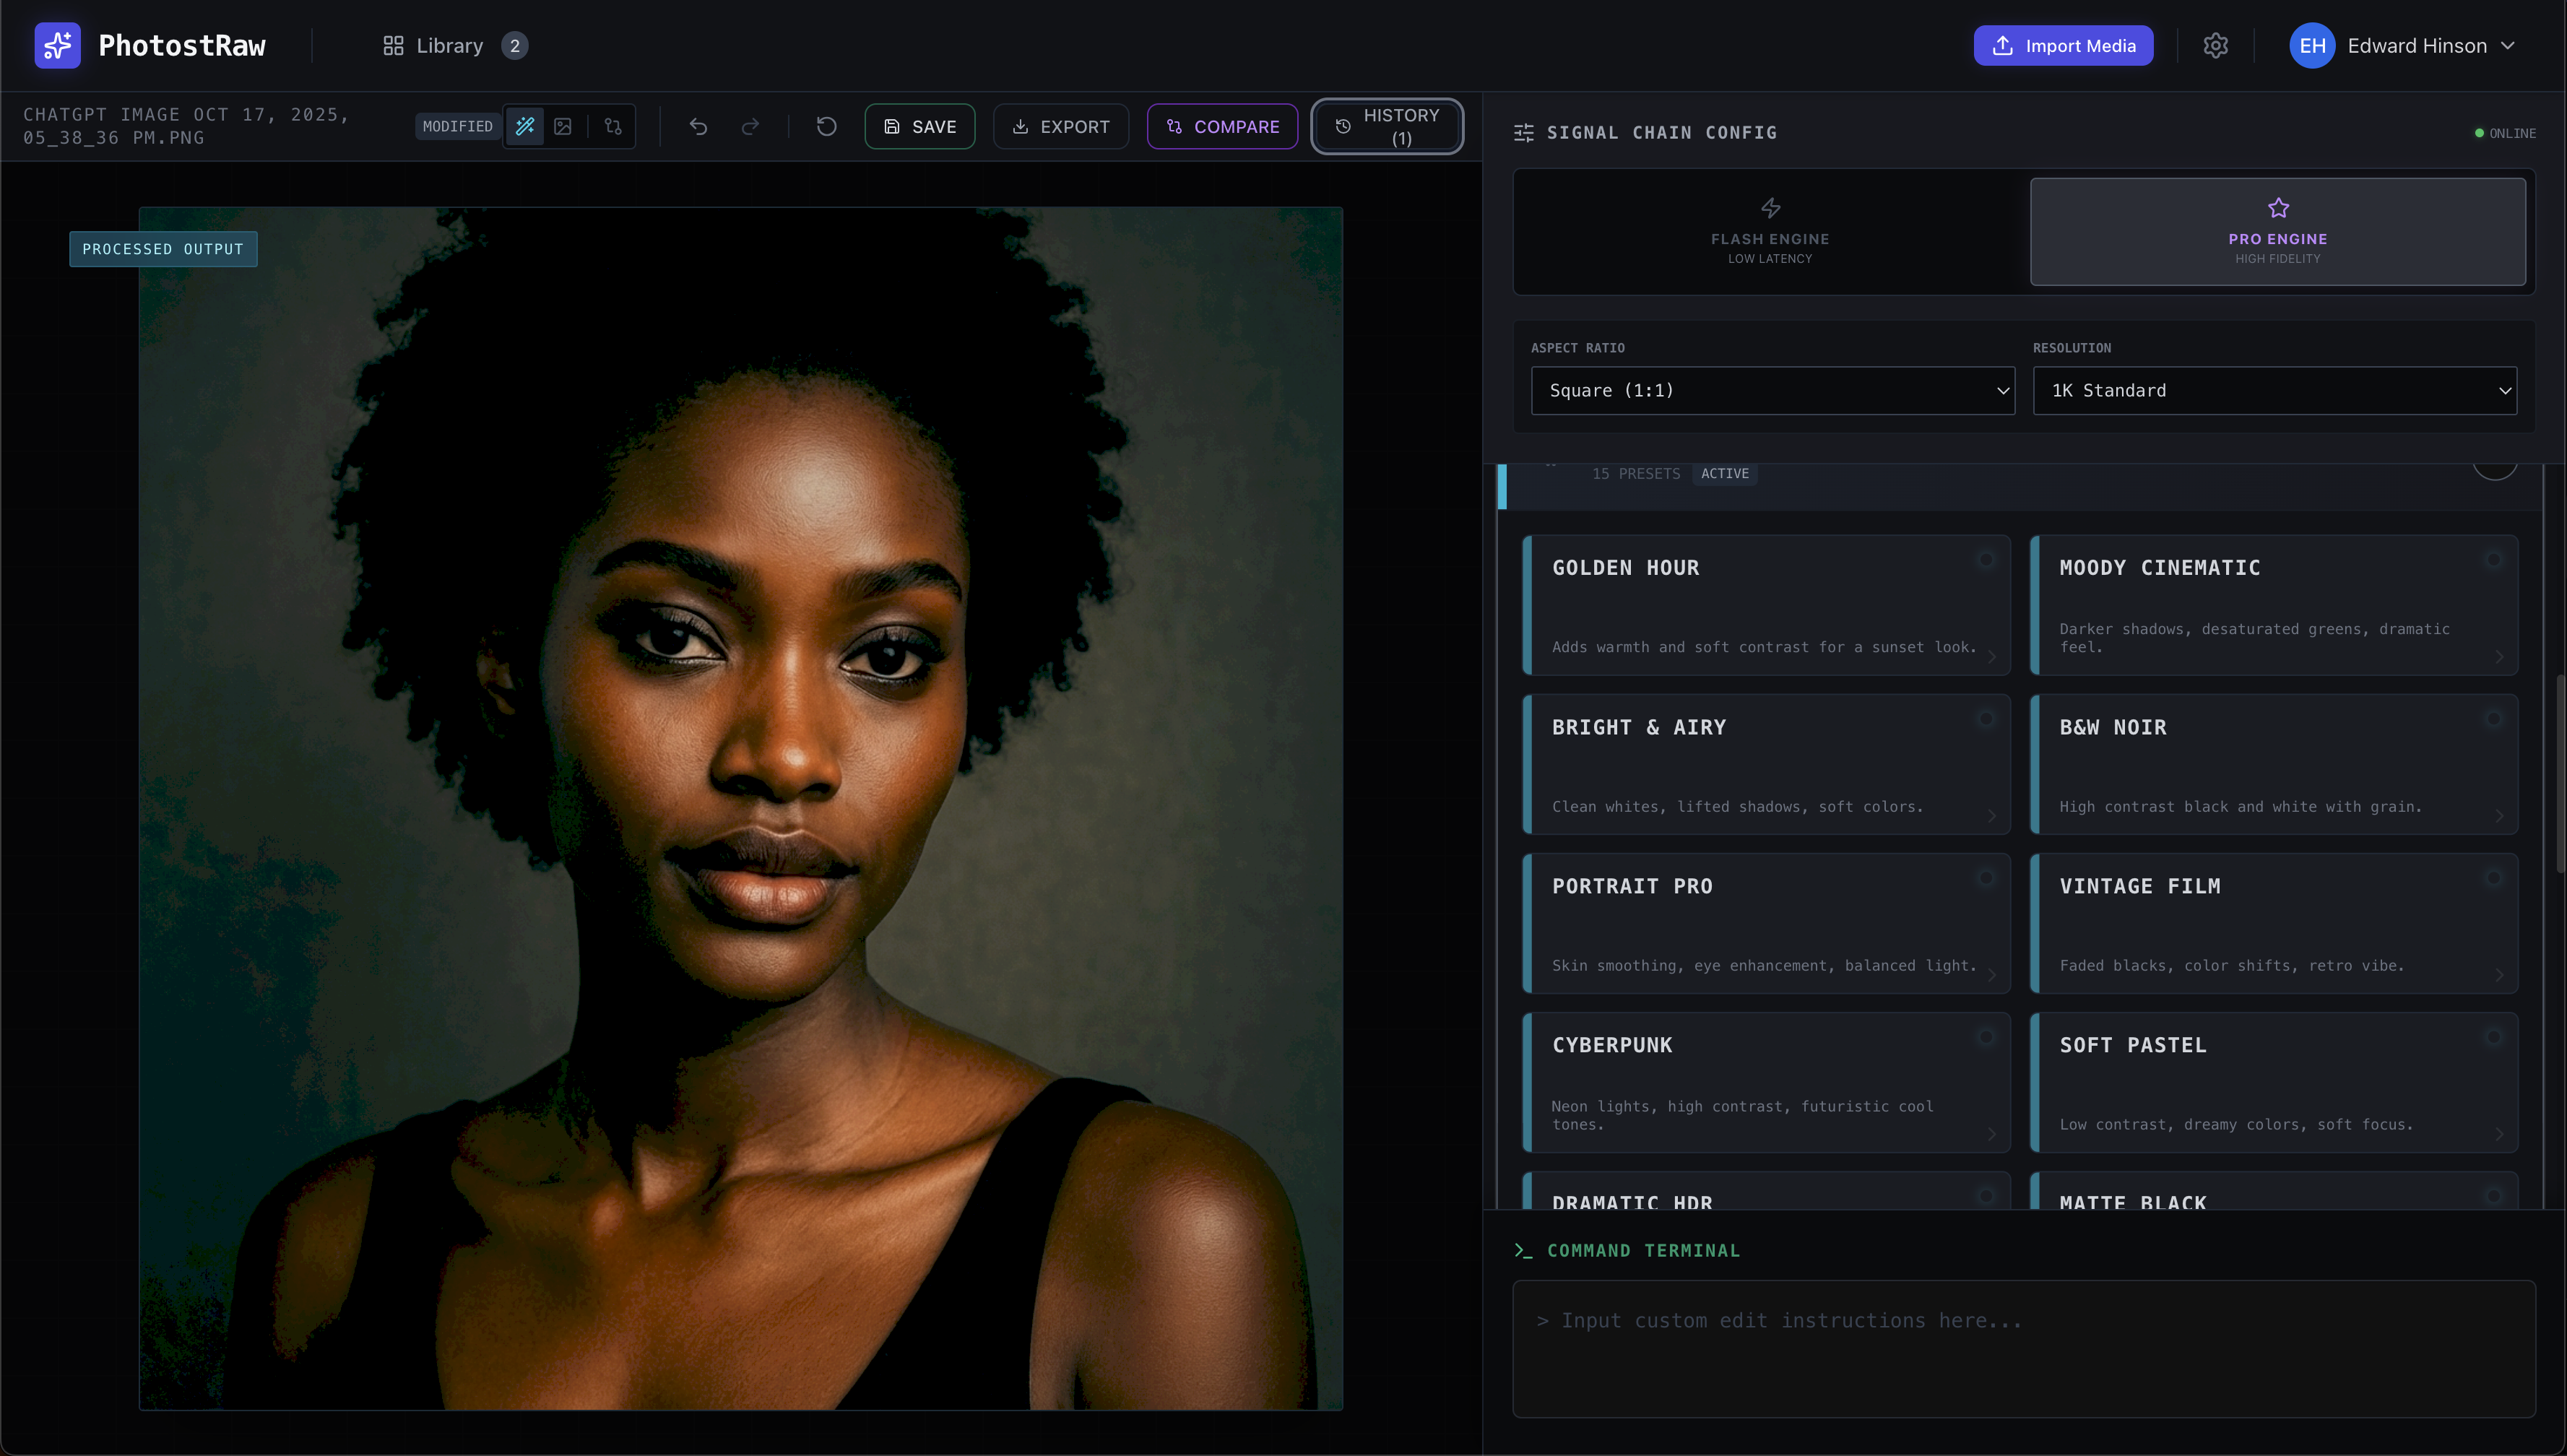This screenshot has width=2567, height=1456.
Task: Click the Compare button
Action: (x=1222, y=126)
